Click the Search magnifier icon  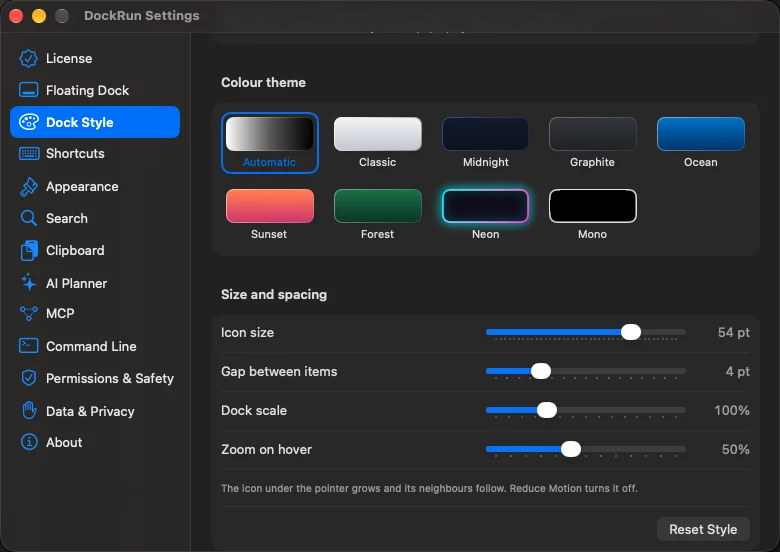pyautogui.click(x=28, y=218)
